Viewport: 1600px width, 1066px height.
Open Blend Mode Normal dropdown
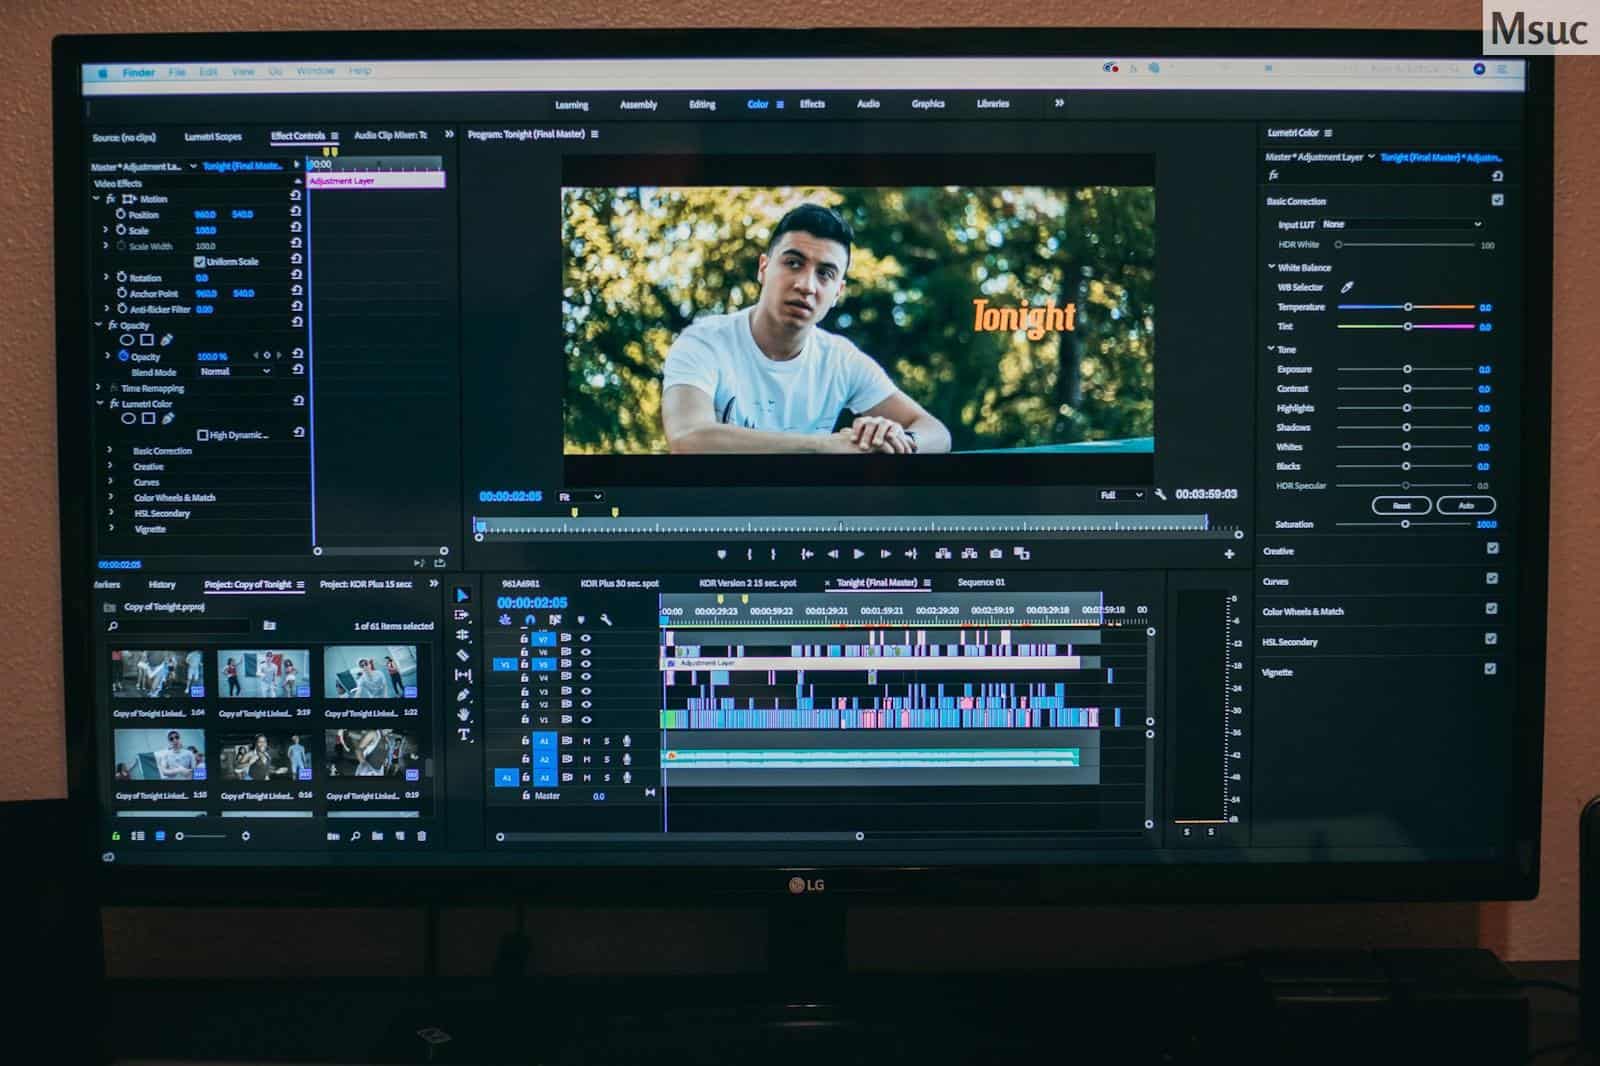tap(235, 371)
